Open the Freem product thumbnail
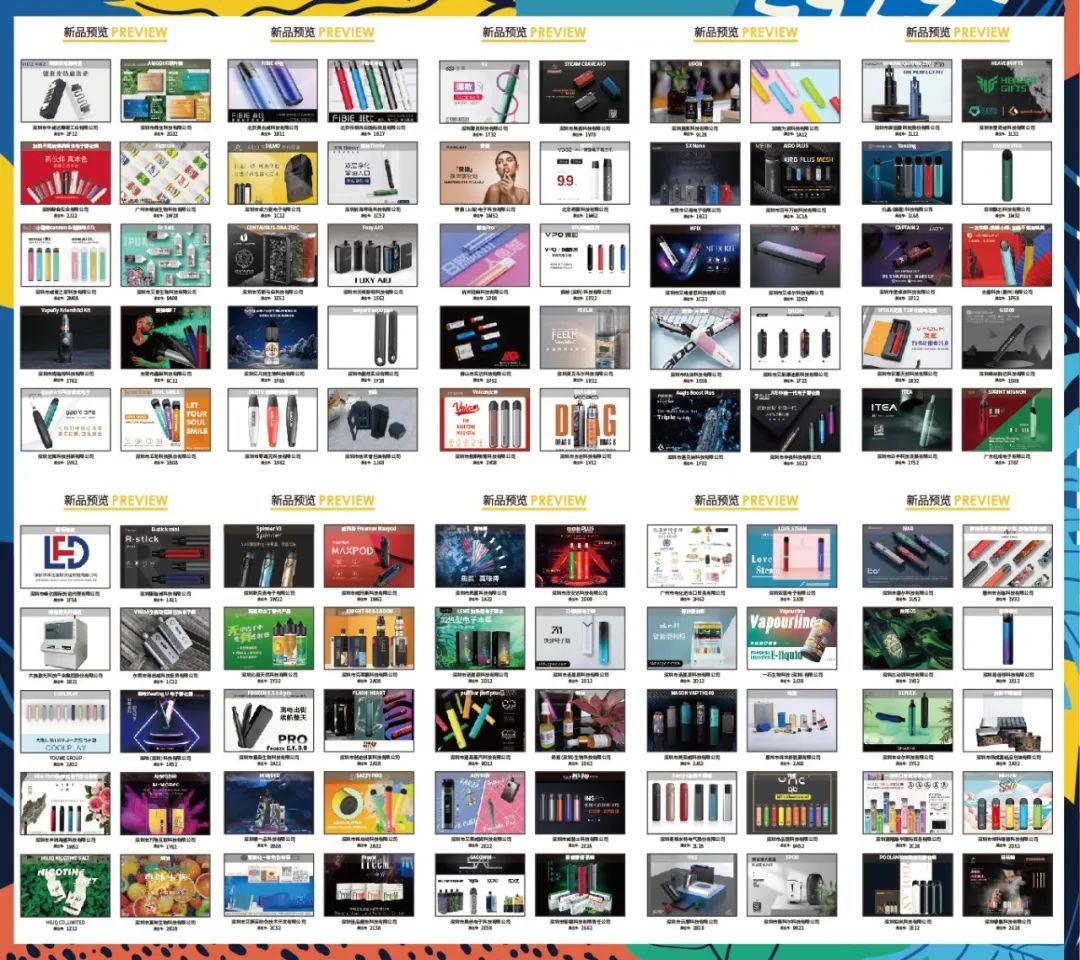This screenshot has height=960, width=1080. [369, 886]
